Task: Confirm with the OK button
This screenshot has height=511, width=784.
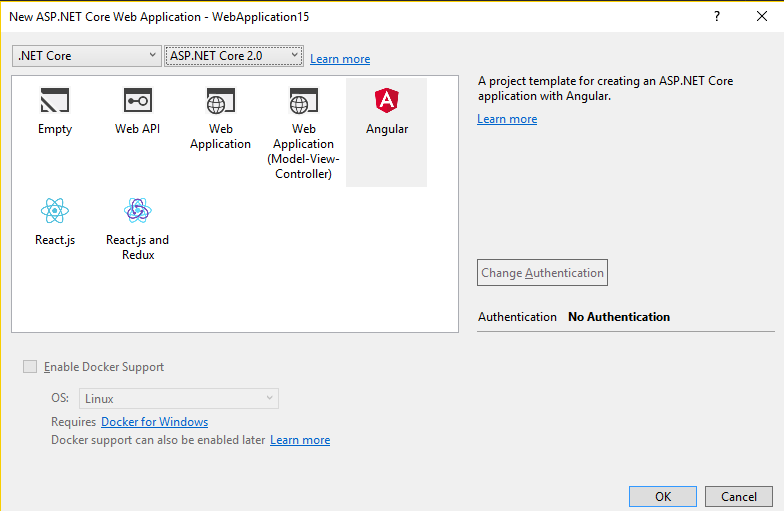Action: point(662,497)
